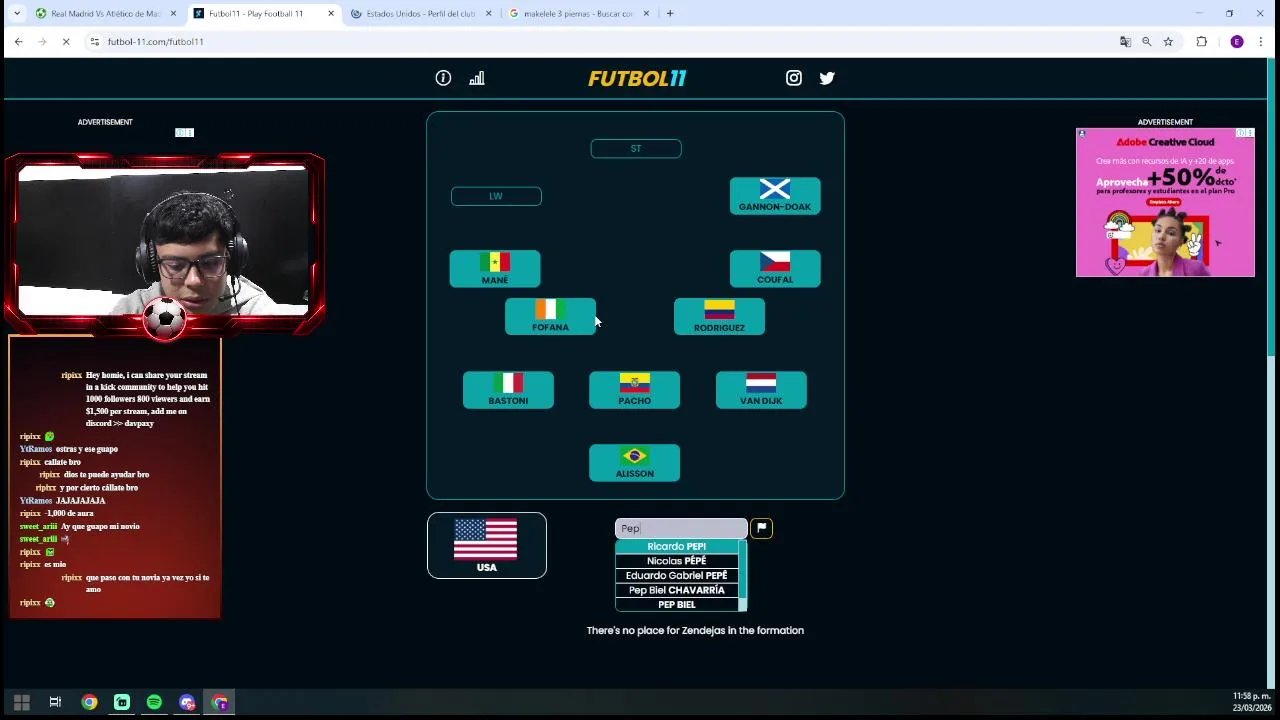
Task: Click the empty LW position slot
Action: click(496, 196)
